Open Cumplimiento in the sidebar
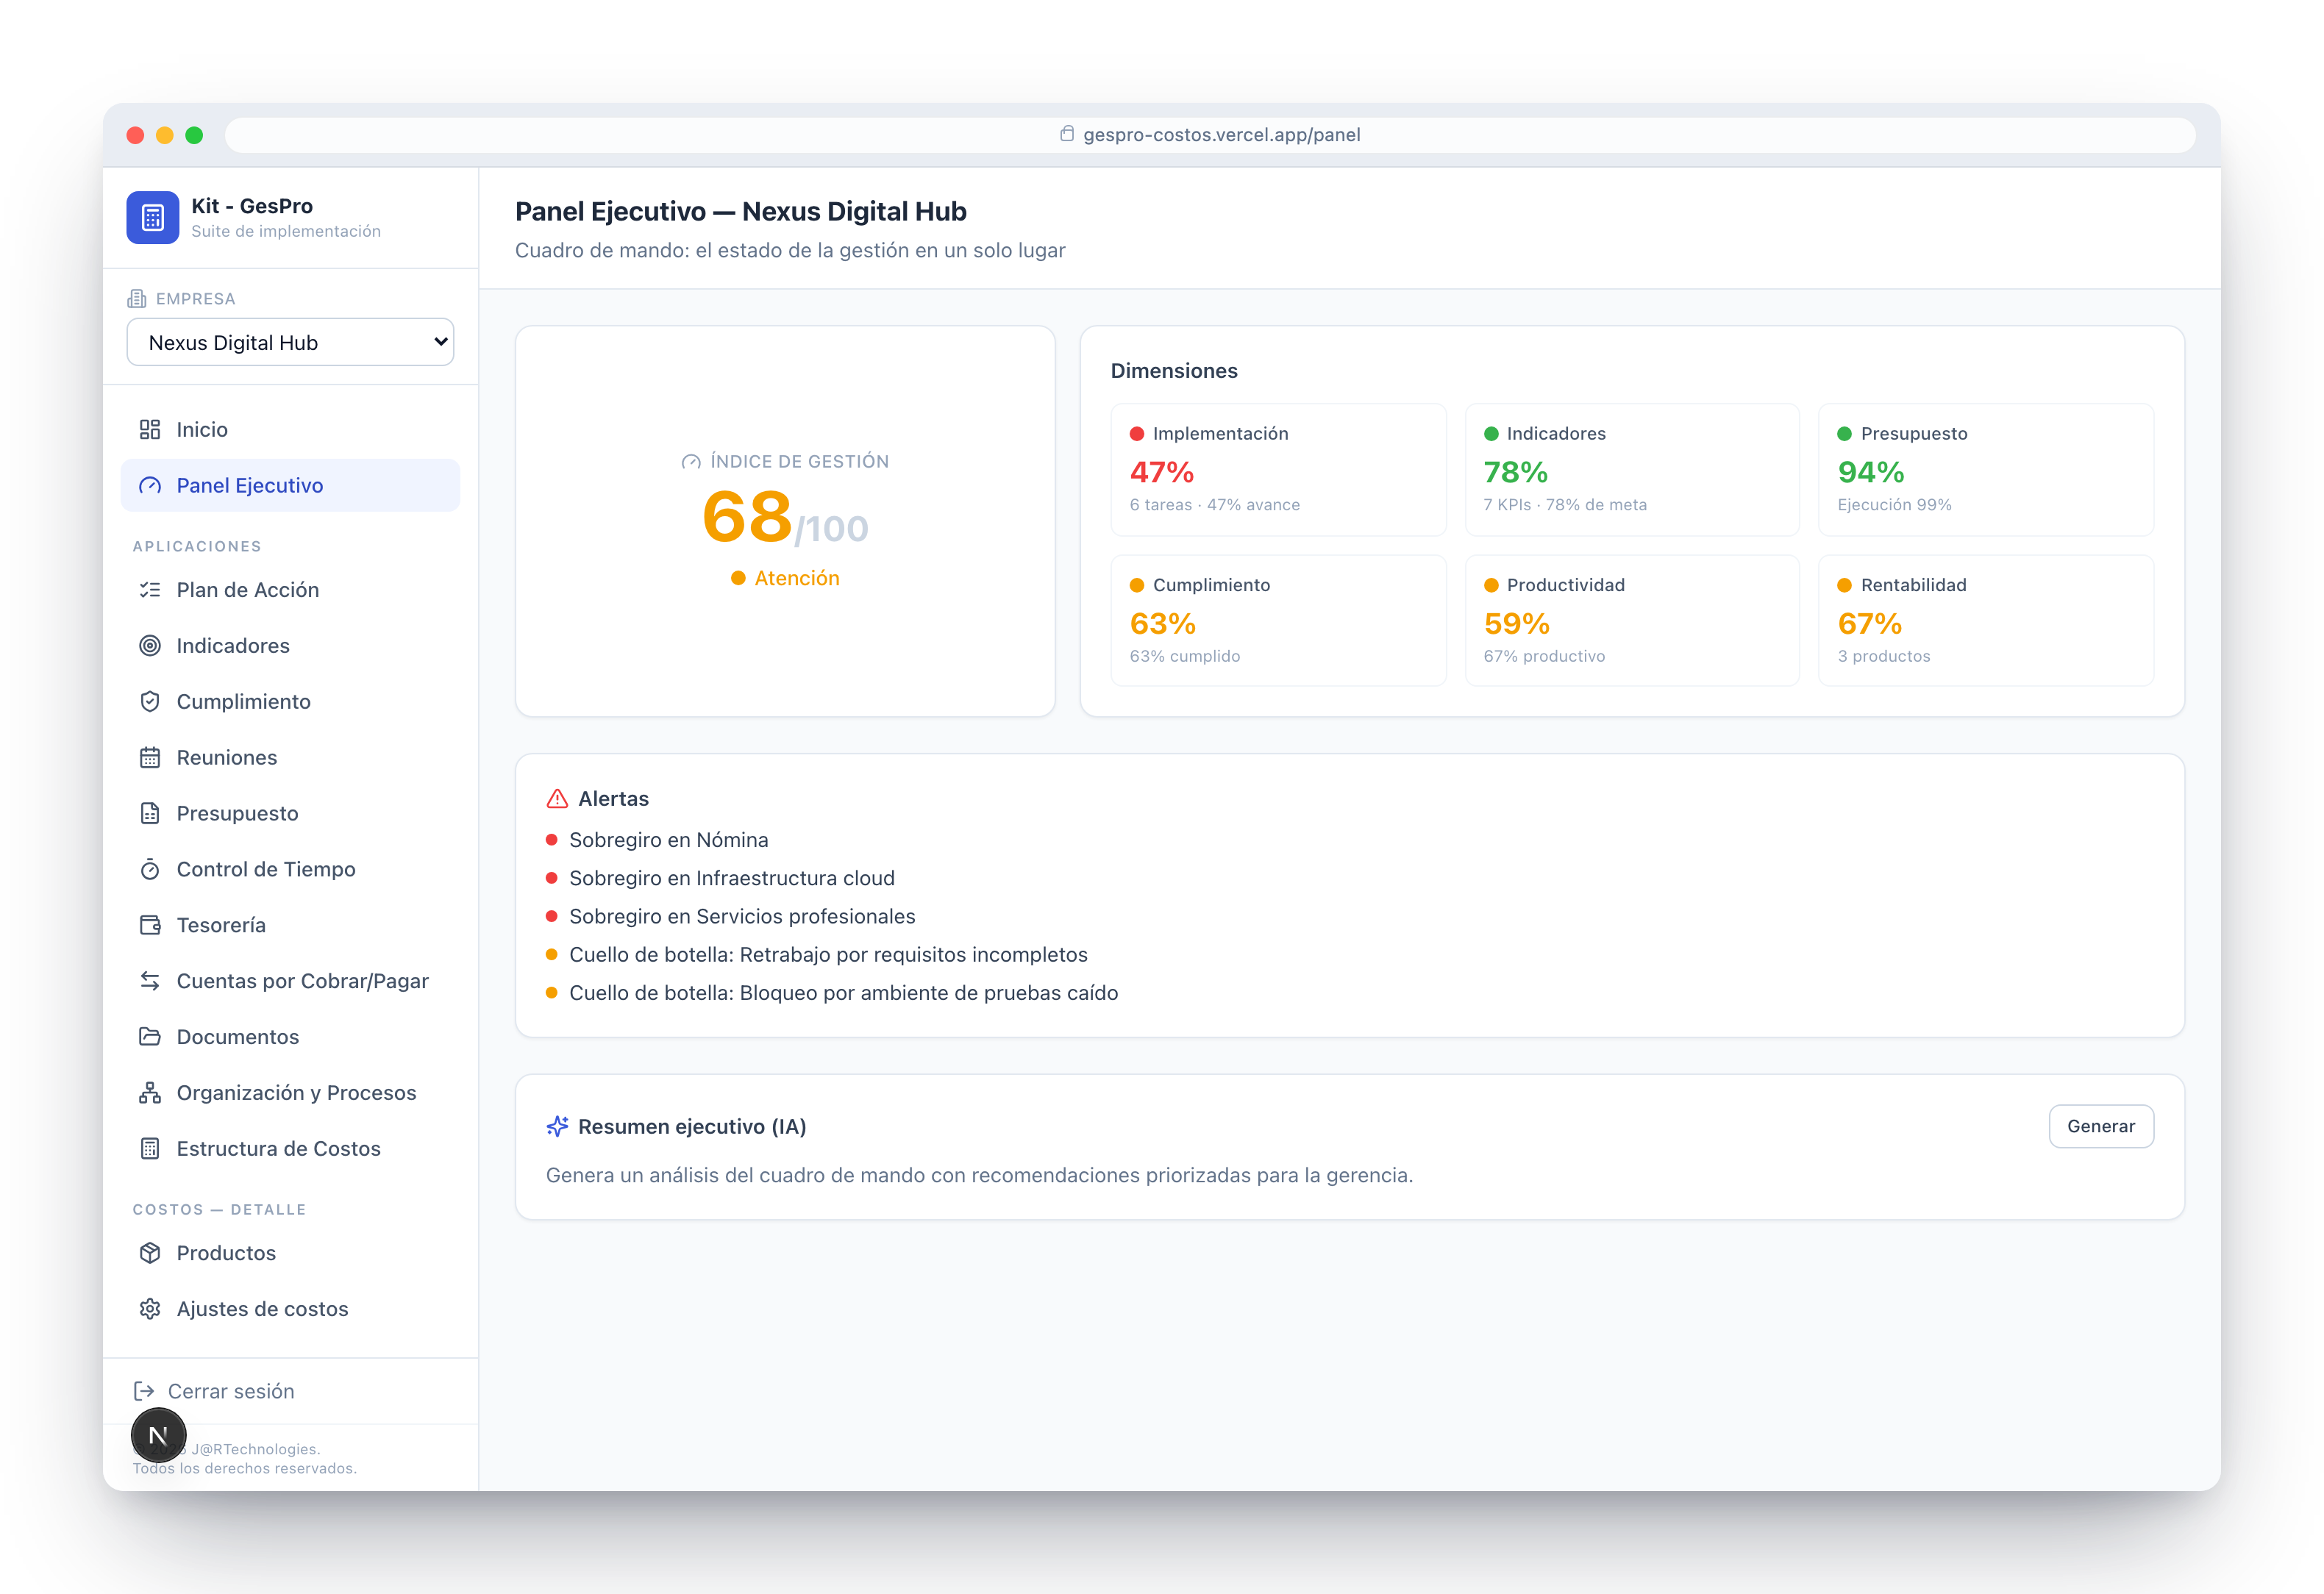Image resolution: width=2324 pixels, height=1594 pixels. pyautogui.click(x=290, y=702)
